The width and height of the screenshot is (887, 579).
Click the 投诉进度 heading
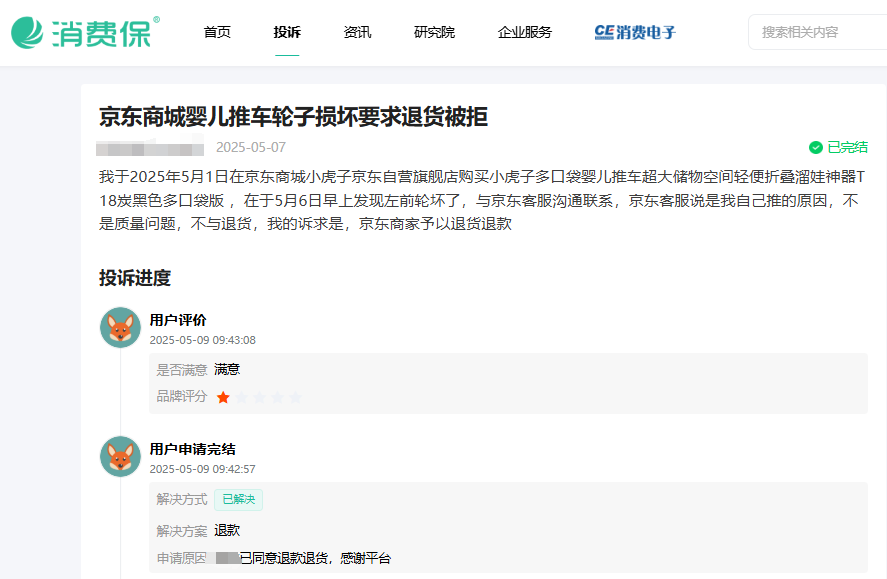pyautogui.click(x=135, y=278)
